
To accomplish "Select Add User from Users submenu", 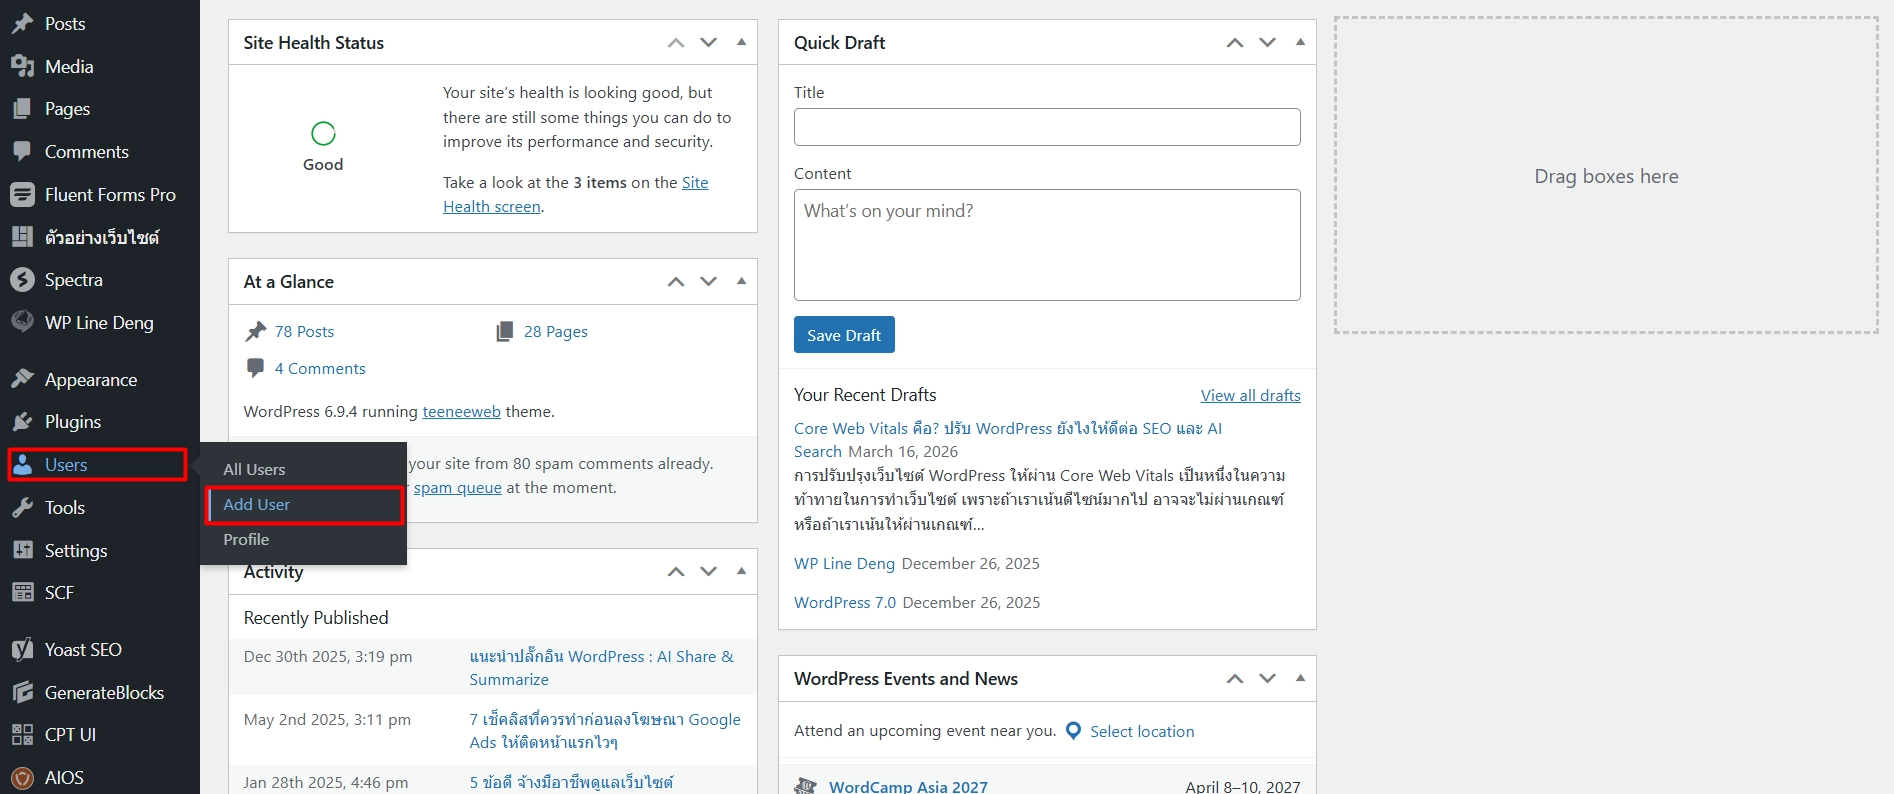I will pyautogui.click(x=256, y=504).
